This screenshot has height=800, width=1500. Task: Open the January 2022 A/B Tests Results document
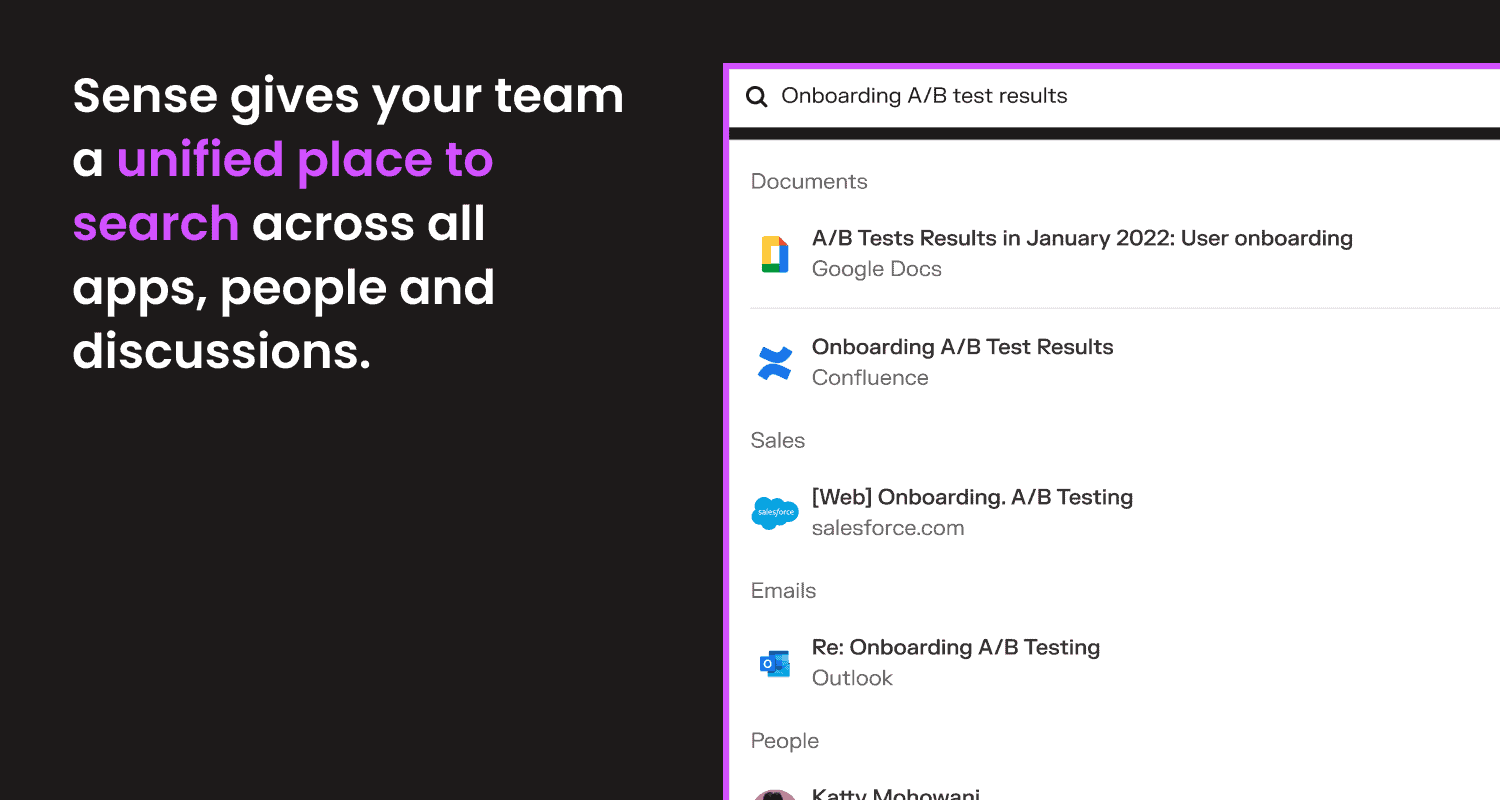click(x=1082, y=239)
